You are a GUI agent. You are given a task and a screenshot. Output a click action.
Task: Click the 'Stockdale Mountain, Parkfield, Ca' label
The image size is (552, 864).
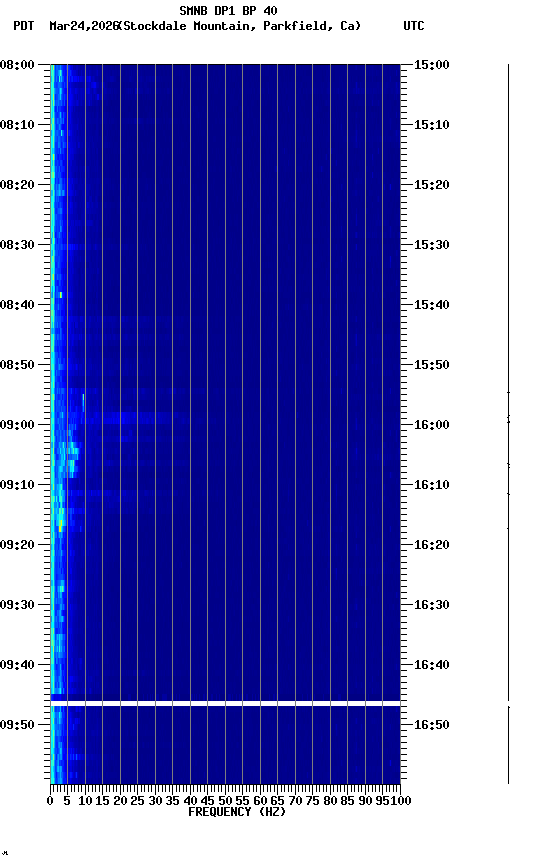tap(240, 26)
